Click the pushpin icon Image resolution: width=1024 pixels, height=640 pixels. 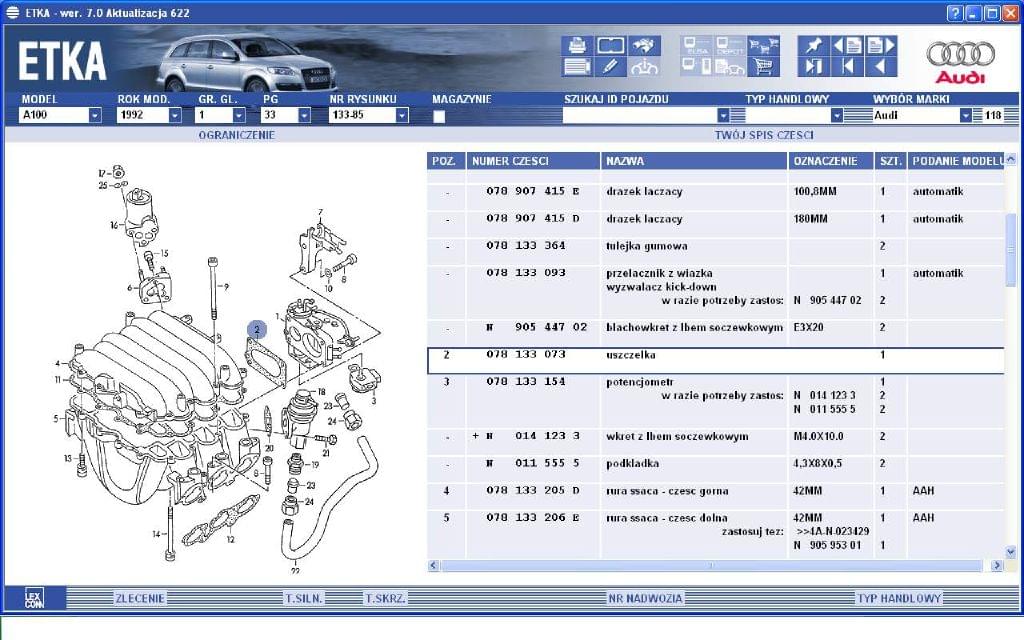click(813, 45)
